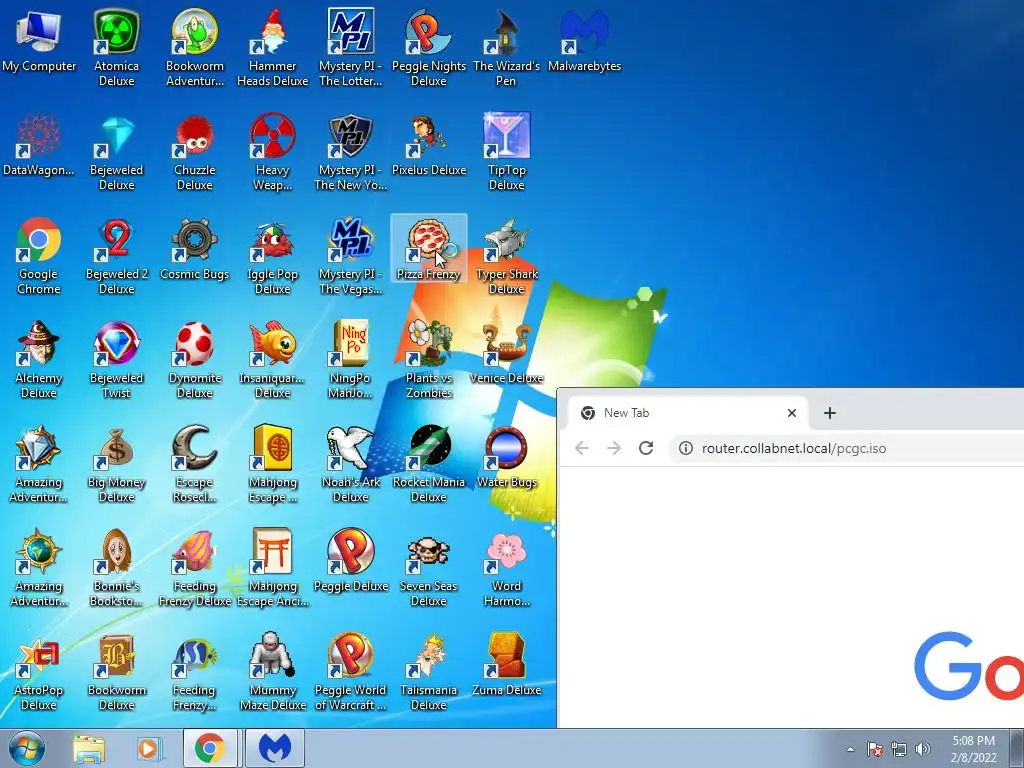Click the Typer Shark Deluxe shortcut
This screenshot has height=768, width=1024.
tap(506, 256)
